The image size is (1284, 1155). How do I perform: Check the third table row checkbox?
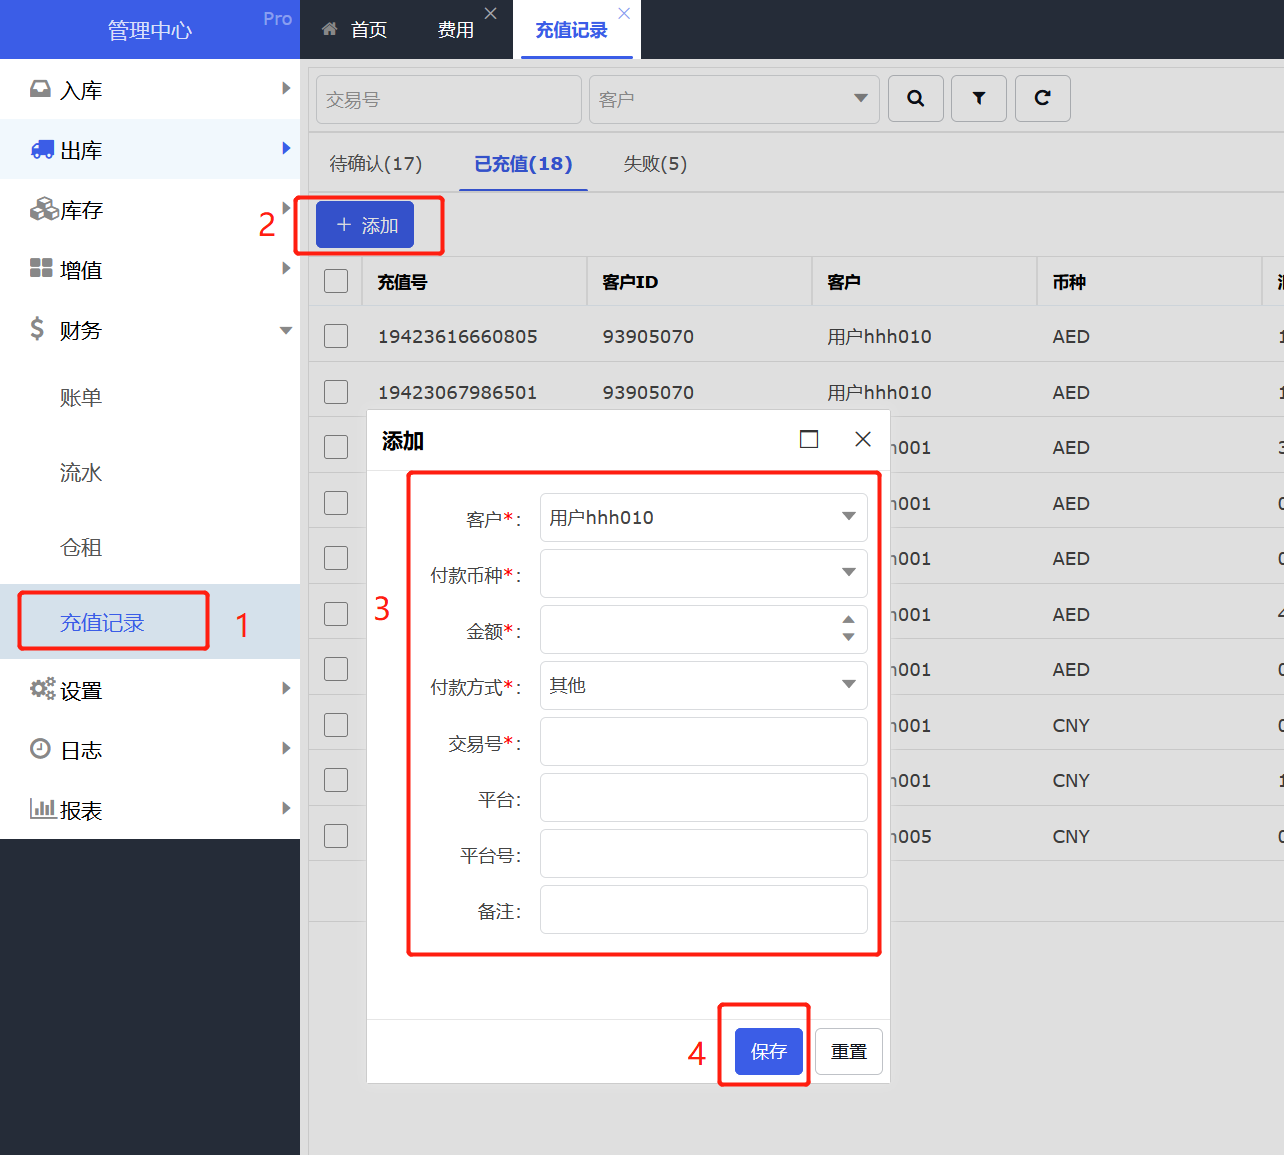coord(336,447)
